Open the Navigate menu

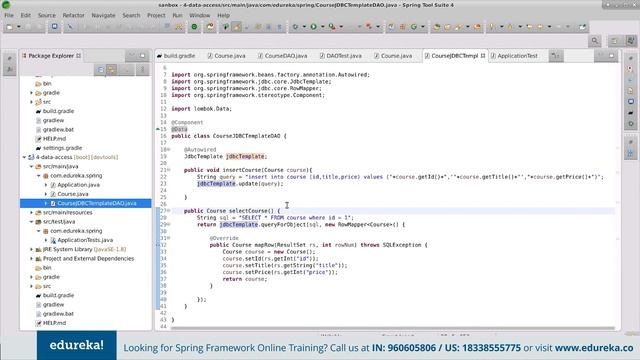tap(103, 15)
